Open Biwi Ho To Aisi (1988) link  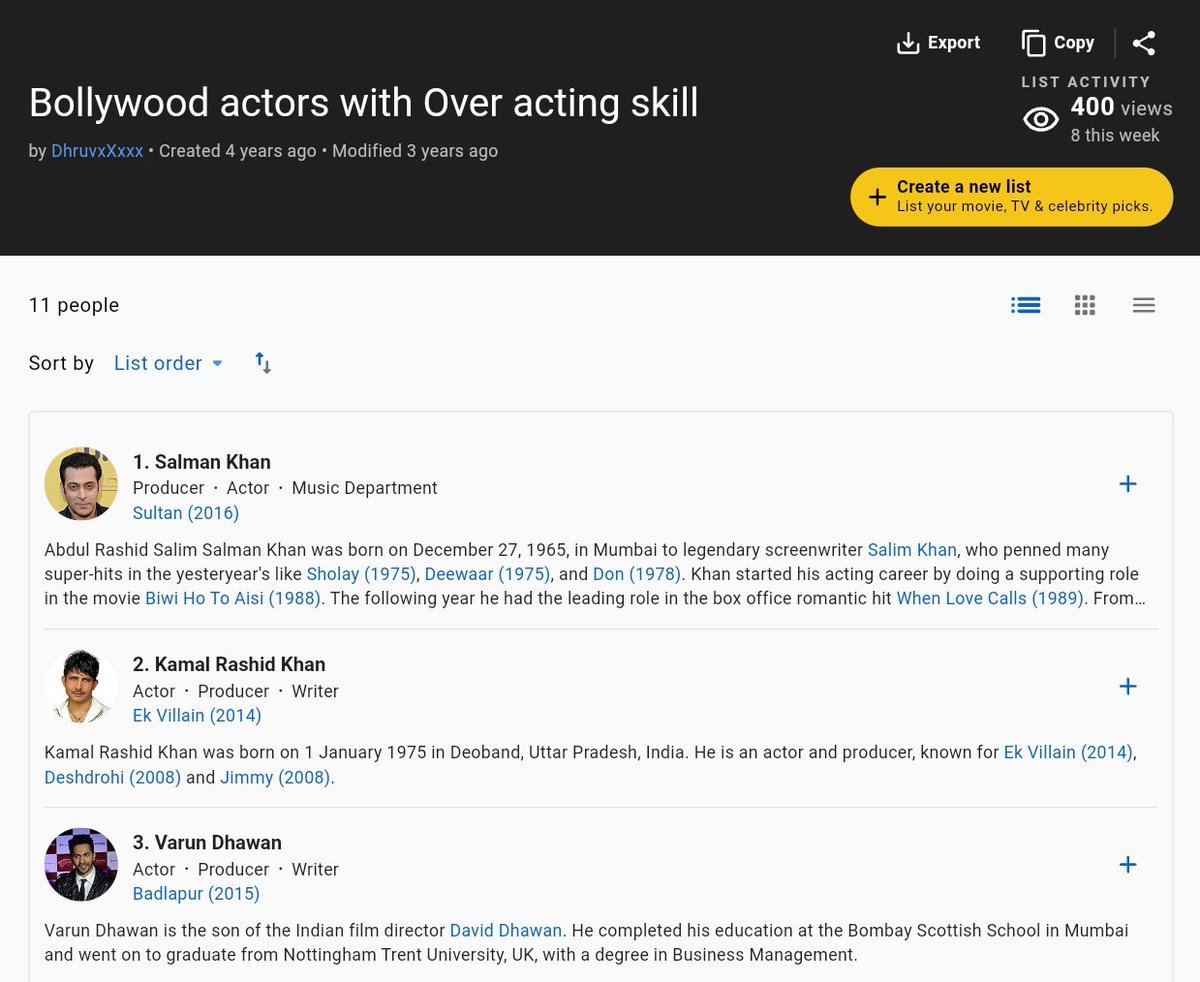pos(233,599)
